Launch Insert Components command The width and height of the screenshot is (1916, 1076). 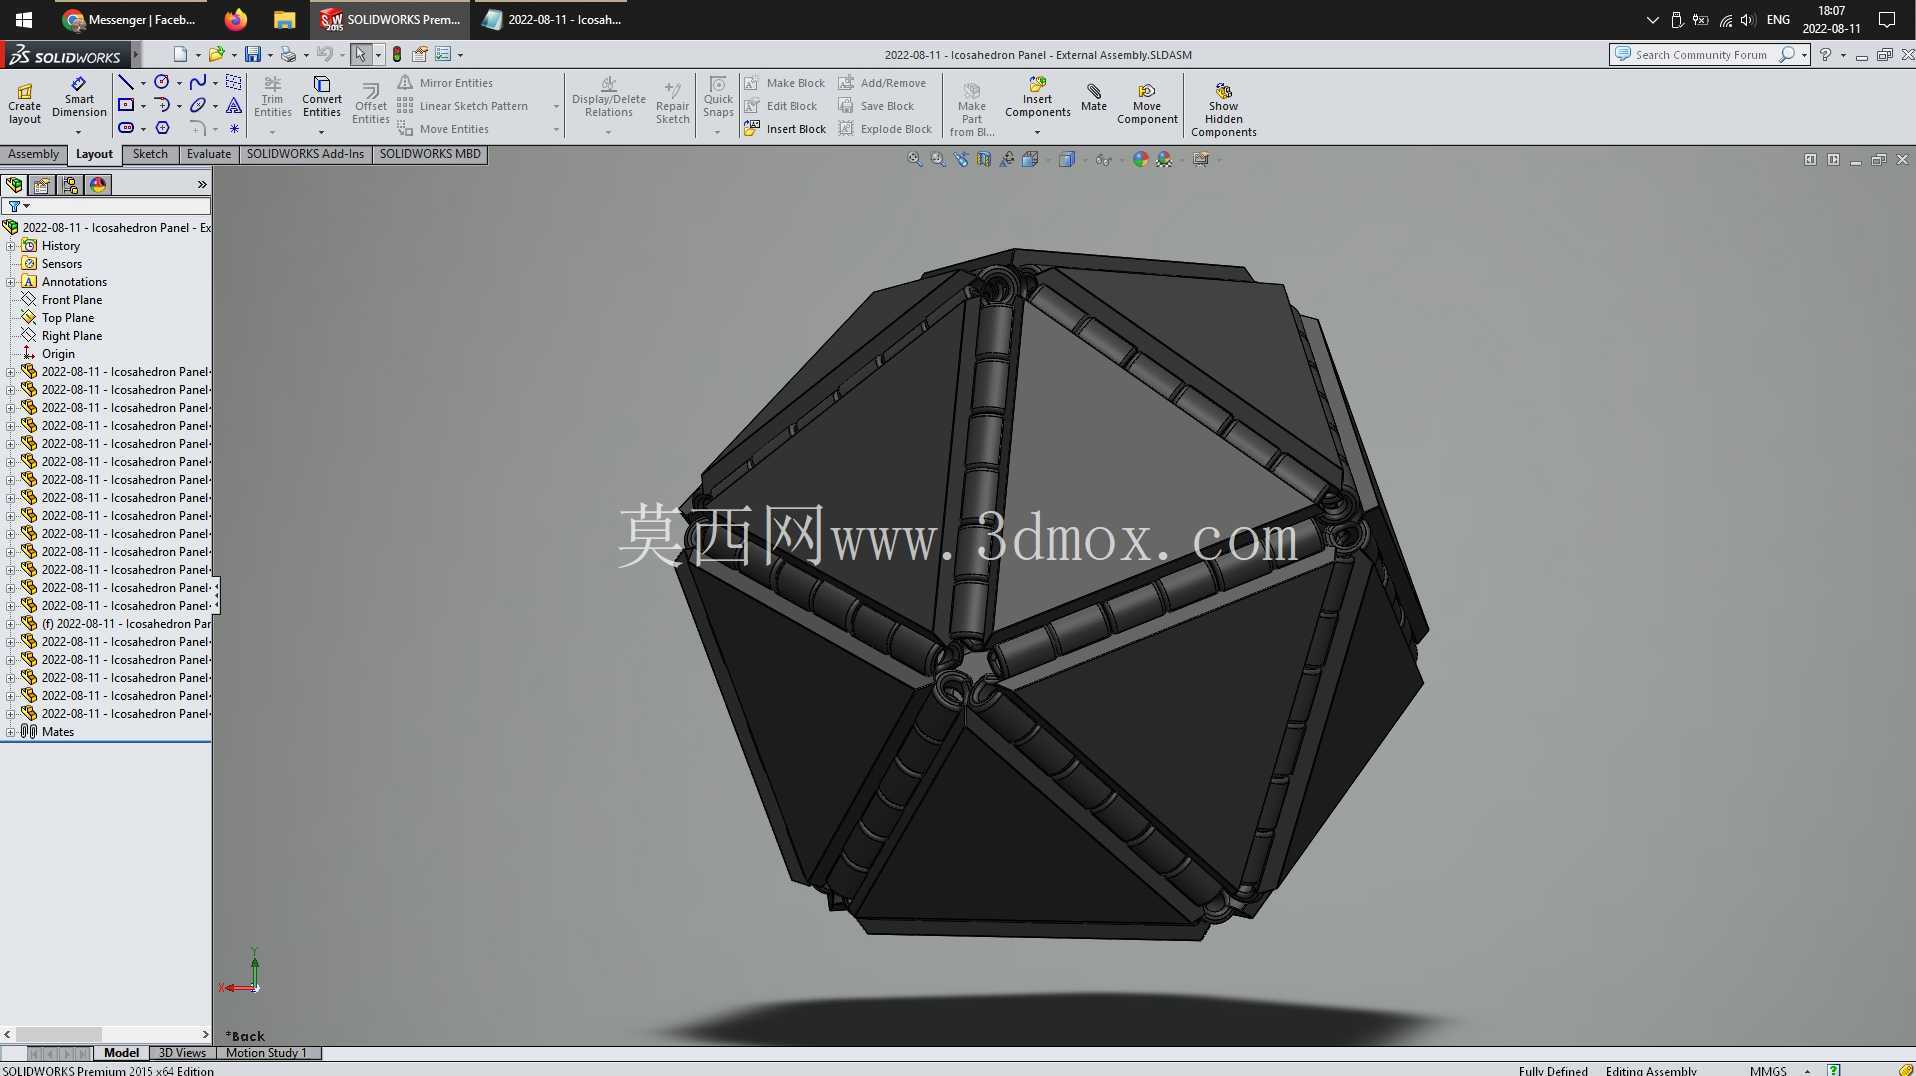point(1037,97)
